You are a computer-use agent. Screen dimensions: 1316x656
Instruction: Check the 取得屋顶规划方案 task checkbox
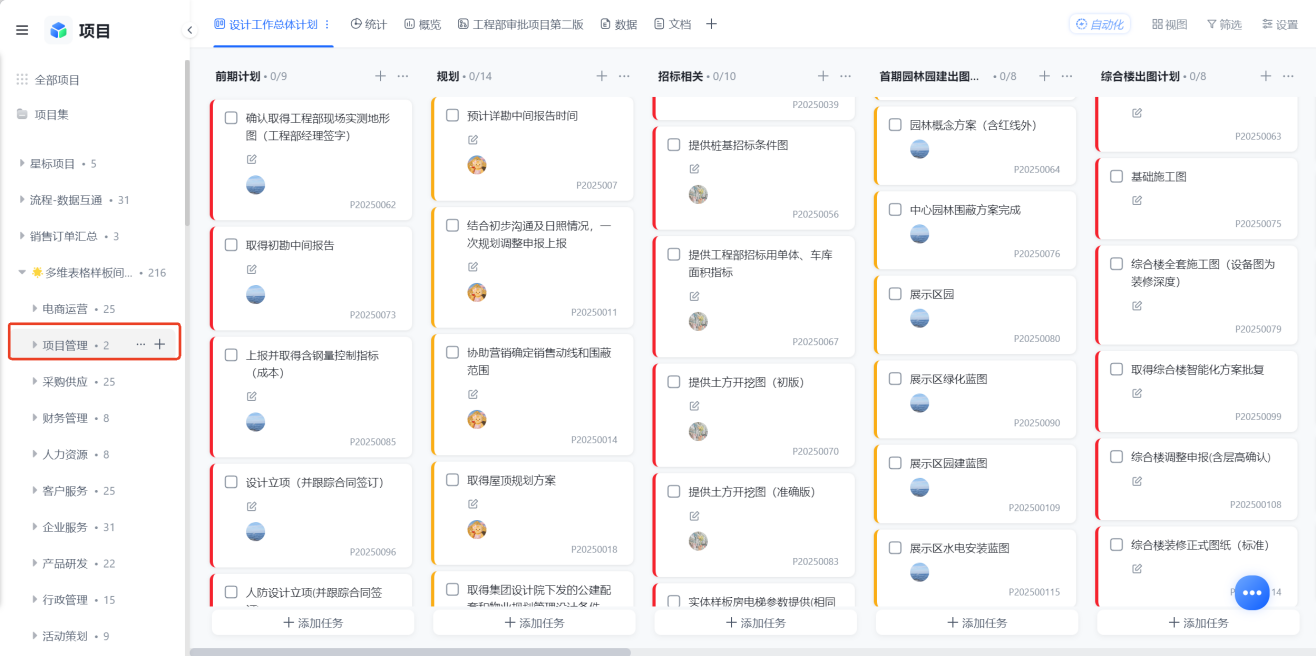(x=452, y=480)
